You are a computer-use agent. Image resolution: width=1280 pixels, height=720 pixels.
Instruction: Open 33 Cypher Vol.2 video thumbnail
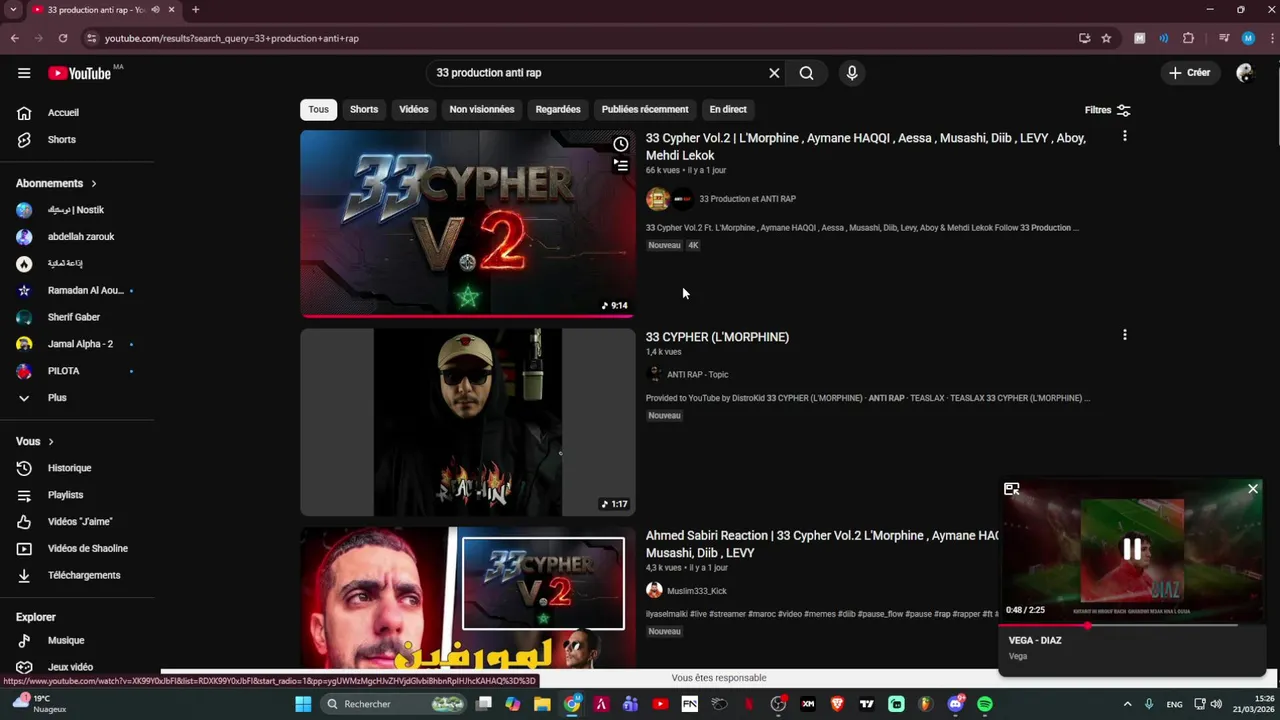pos(467,223)
